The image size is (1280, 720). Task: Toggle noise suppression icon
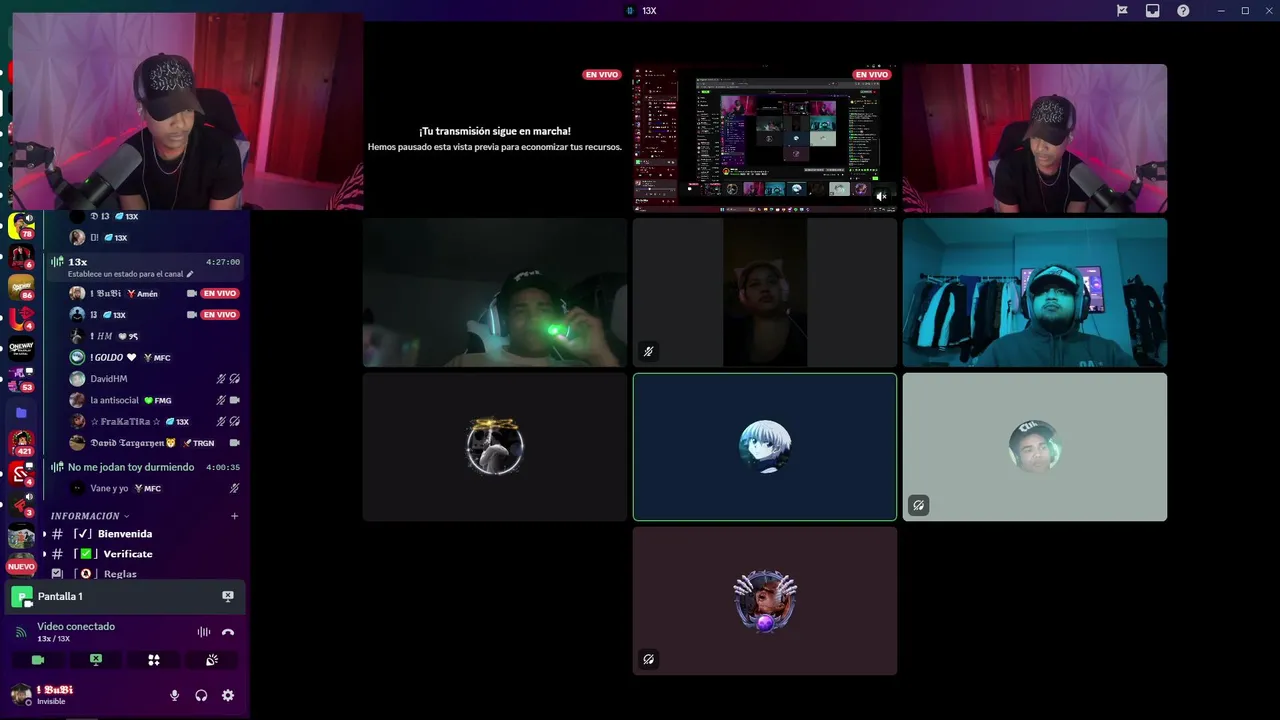point(203,632)
